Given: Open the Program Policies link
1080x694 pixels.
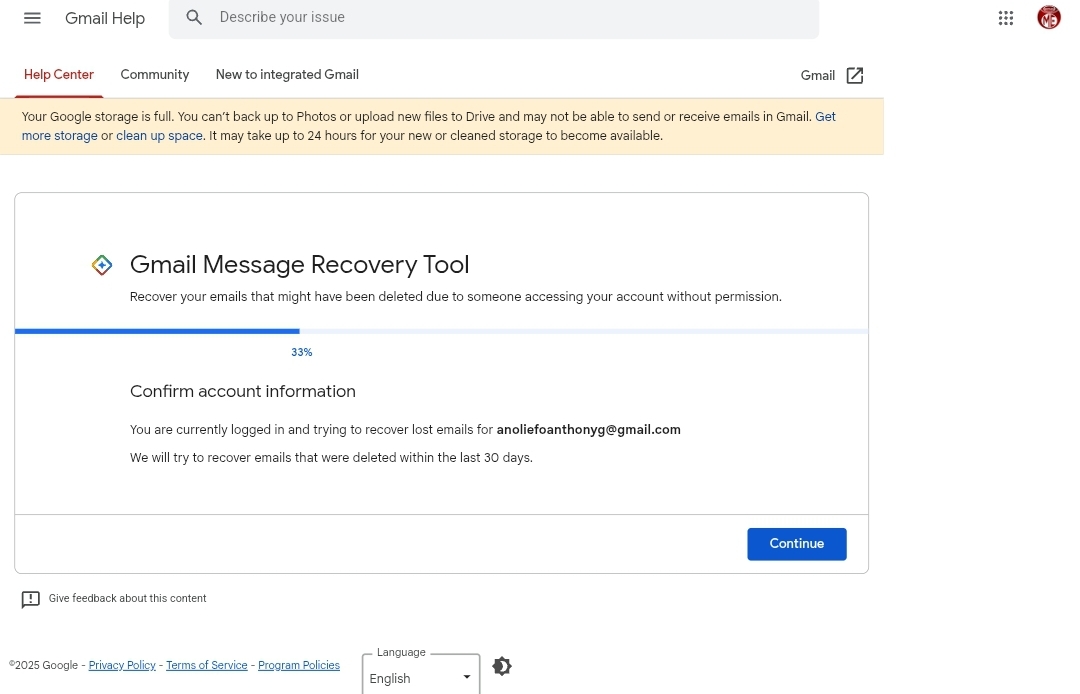Looking at the screenshot, I should (x=299, y=665).
